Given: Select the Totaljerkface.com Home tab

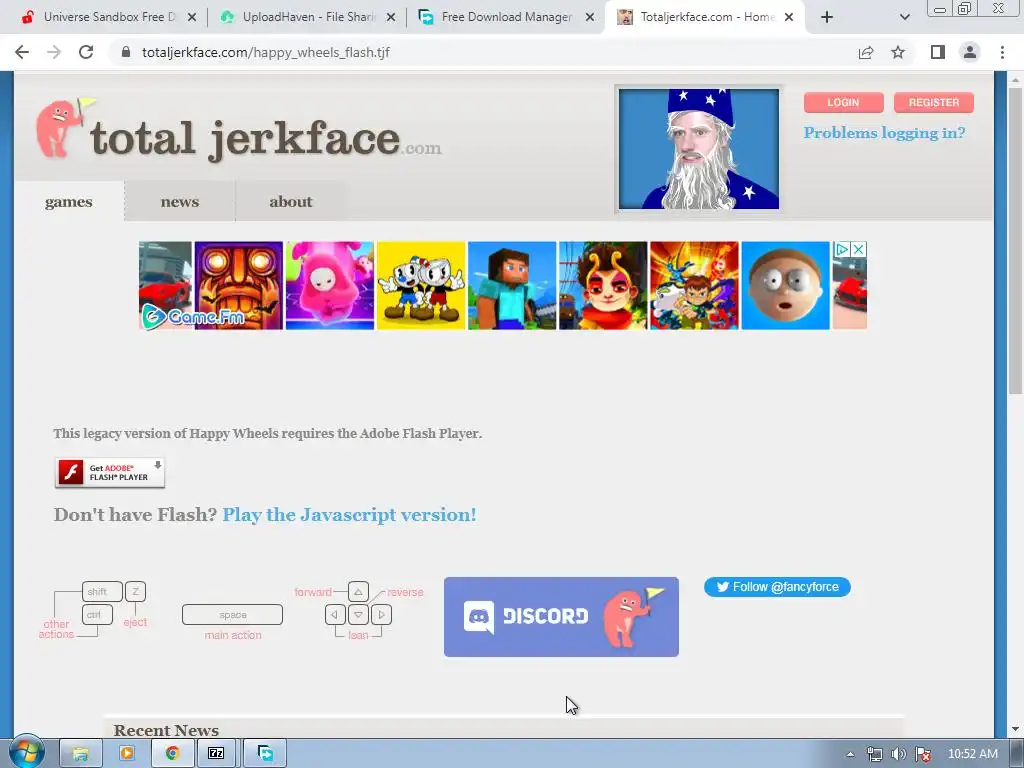Looking at the screenshot, I should tap(707, 17).
